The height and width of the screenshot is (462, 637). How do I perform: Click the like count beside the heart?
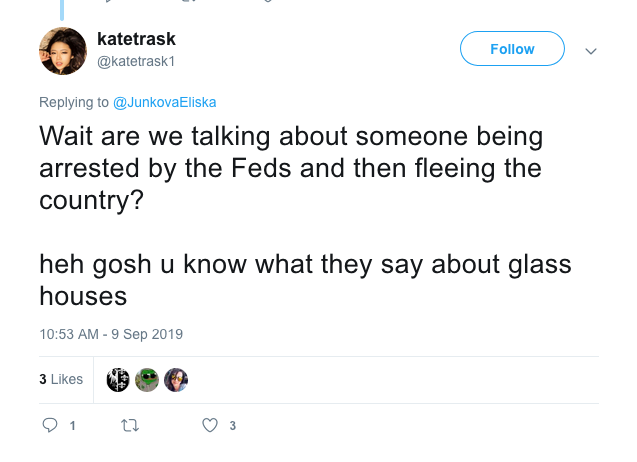tap(232, 426)
